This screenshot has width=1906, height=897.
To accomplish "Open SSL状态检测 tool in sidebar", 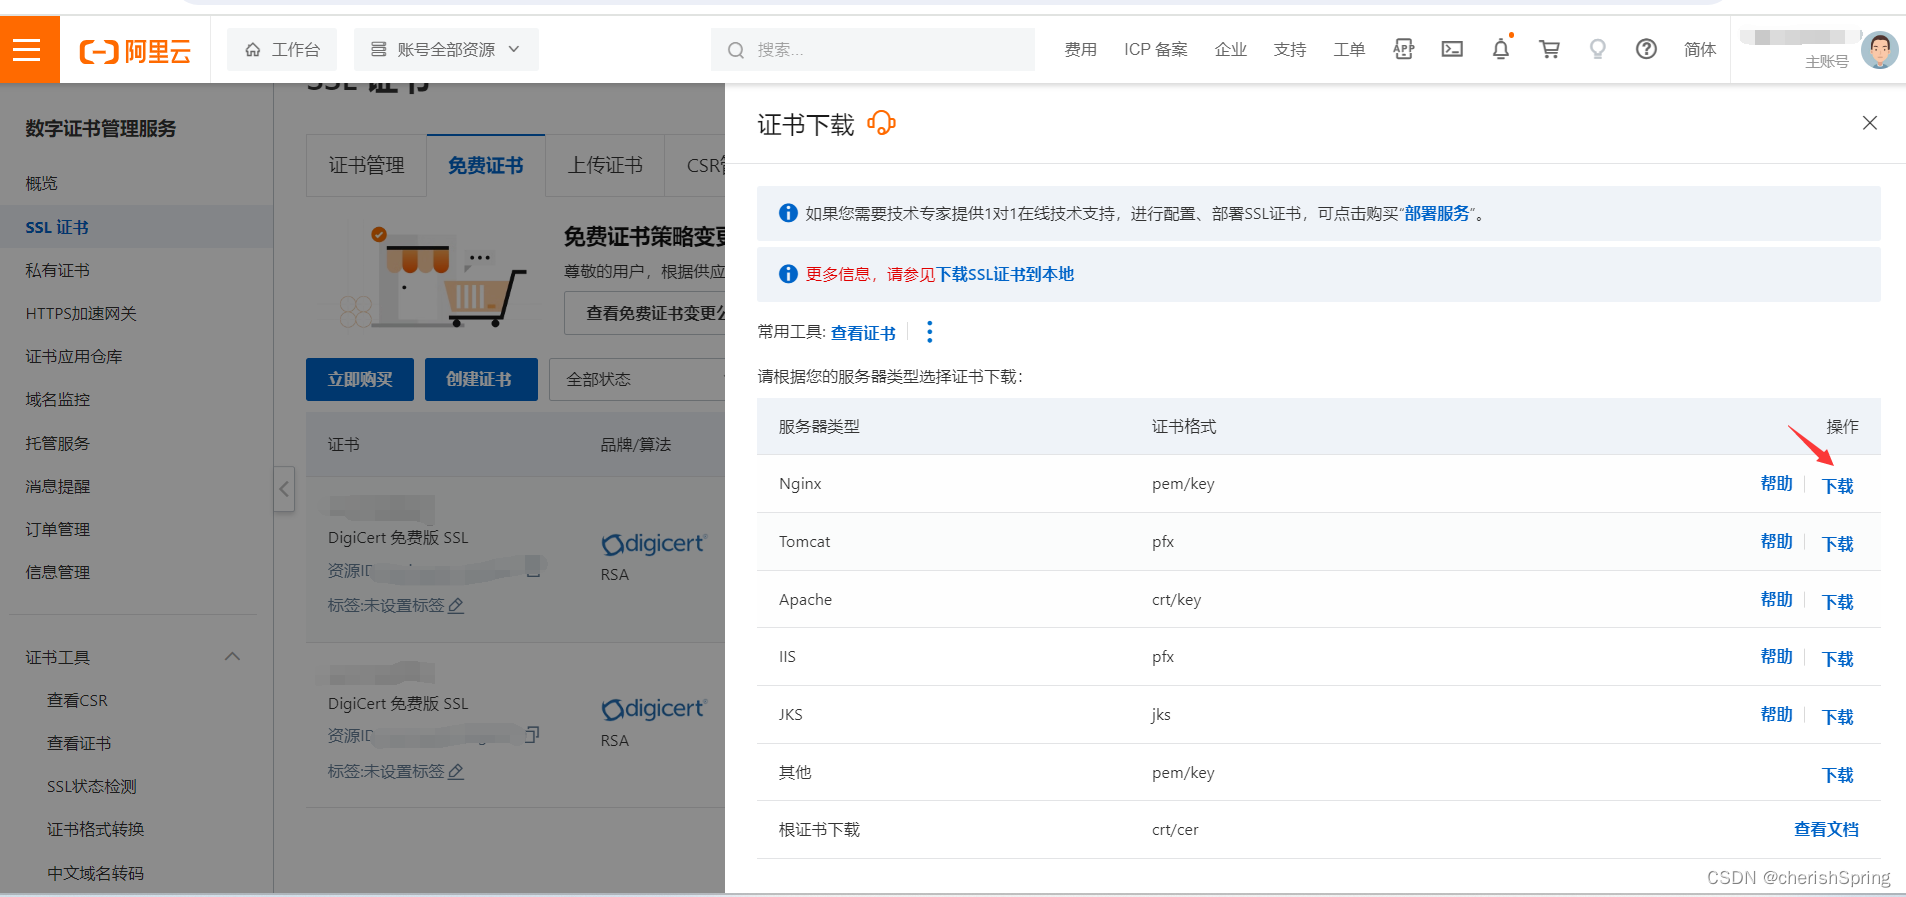I will [91, 786].
